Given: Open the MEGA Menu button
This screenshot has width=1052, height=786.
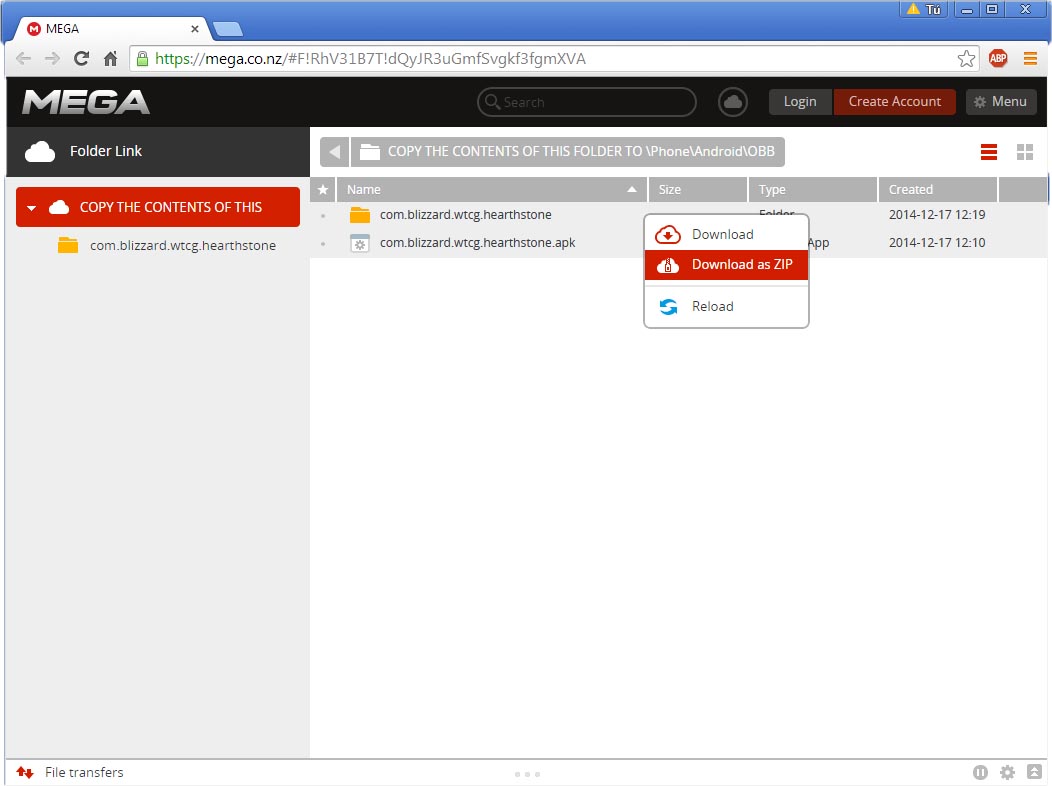Looking at the screenshot, I should point(1000,102).
